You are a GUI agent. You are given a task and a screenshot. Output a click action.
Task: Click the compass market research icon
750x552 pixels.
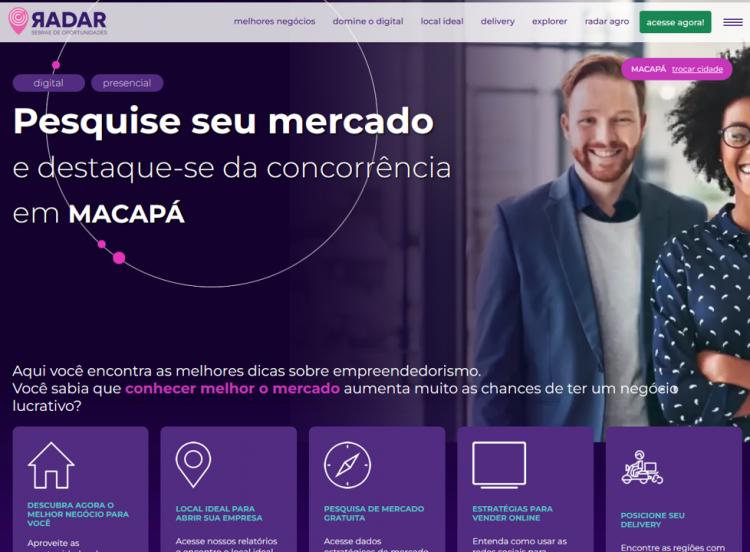point(347,465)
